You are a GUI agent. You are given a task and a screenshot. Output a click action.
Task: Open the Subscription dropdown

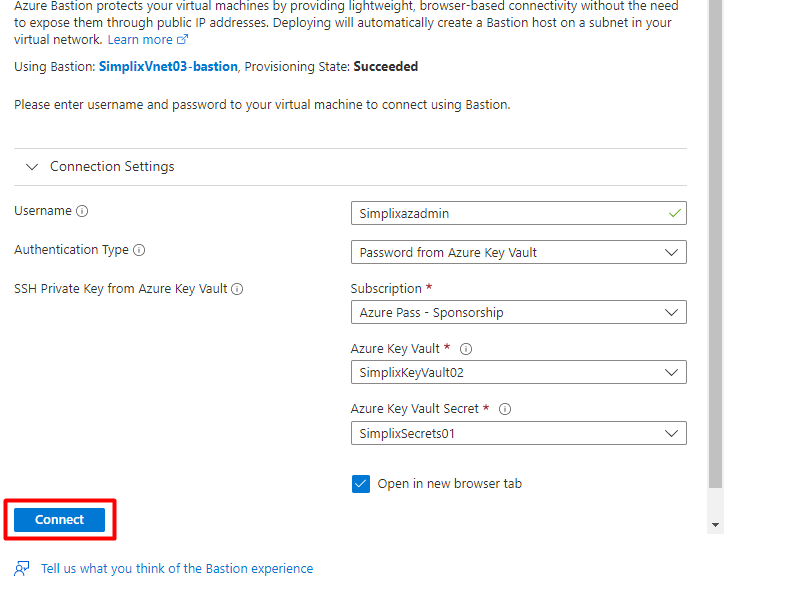click(518, 312)
